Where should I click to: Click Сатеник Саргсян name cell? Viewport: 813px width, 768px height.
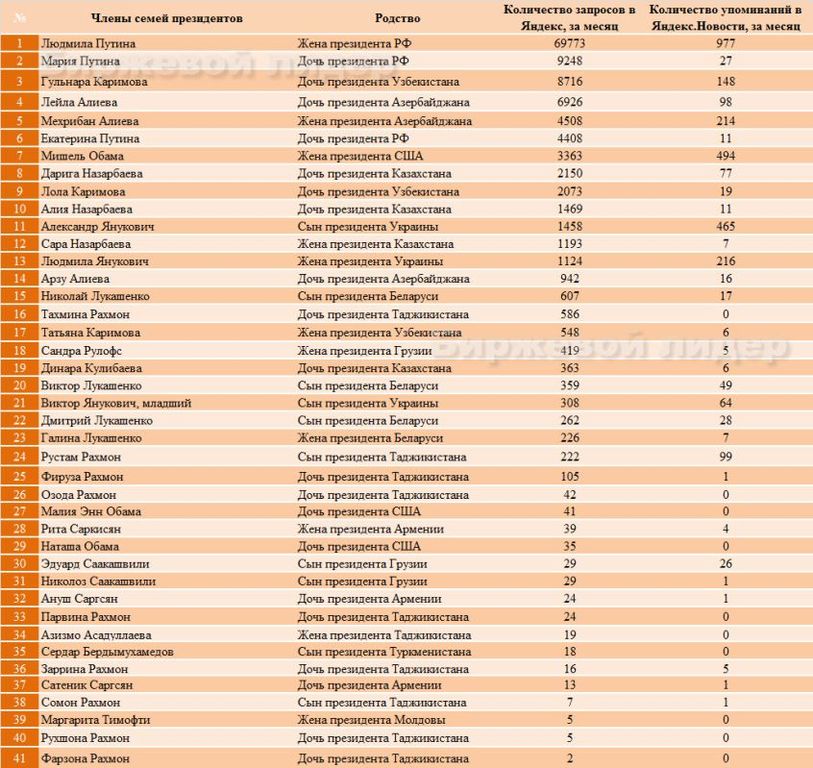tap(87, 686)
